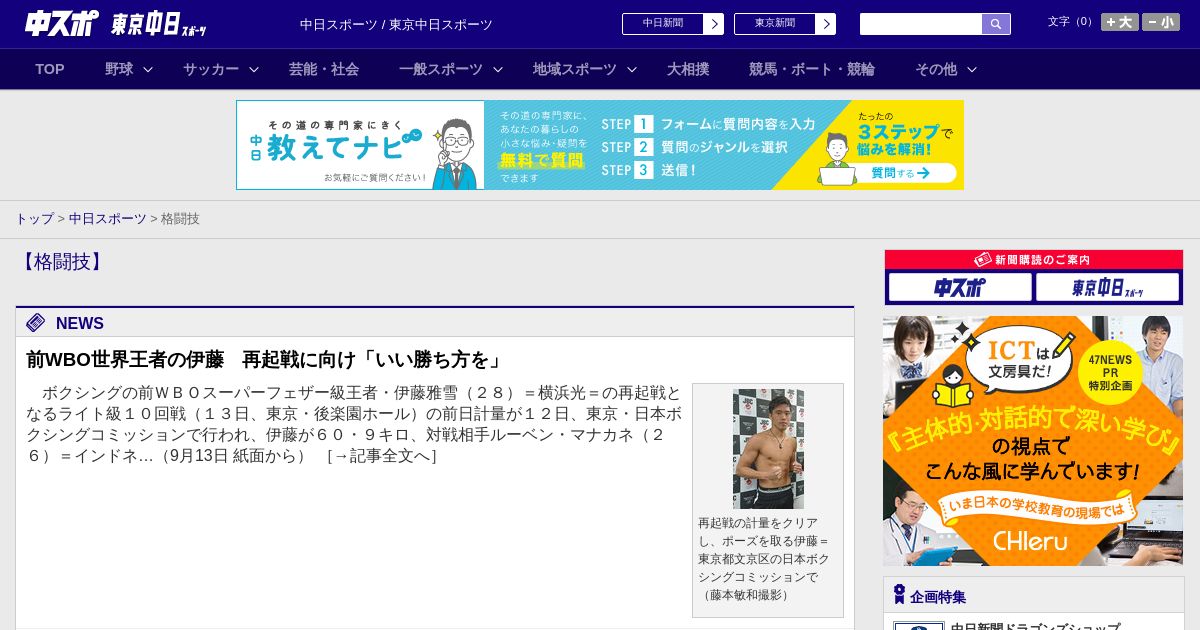1200x630 pixels.
Task: Open headline 前WBO世界王者の伊藤 article
Action: (265, 359)
